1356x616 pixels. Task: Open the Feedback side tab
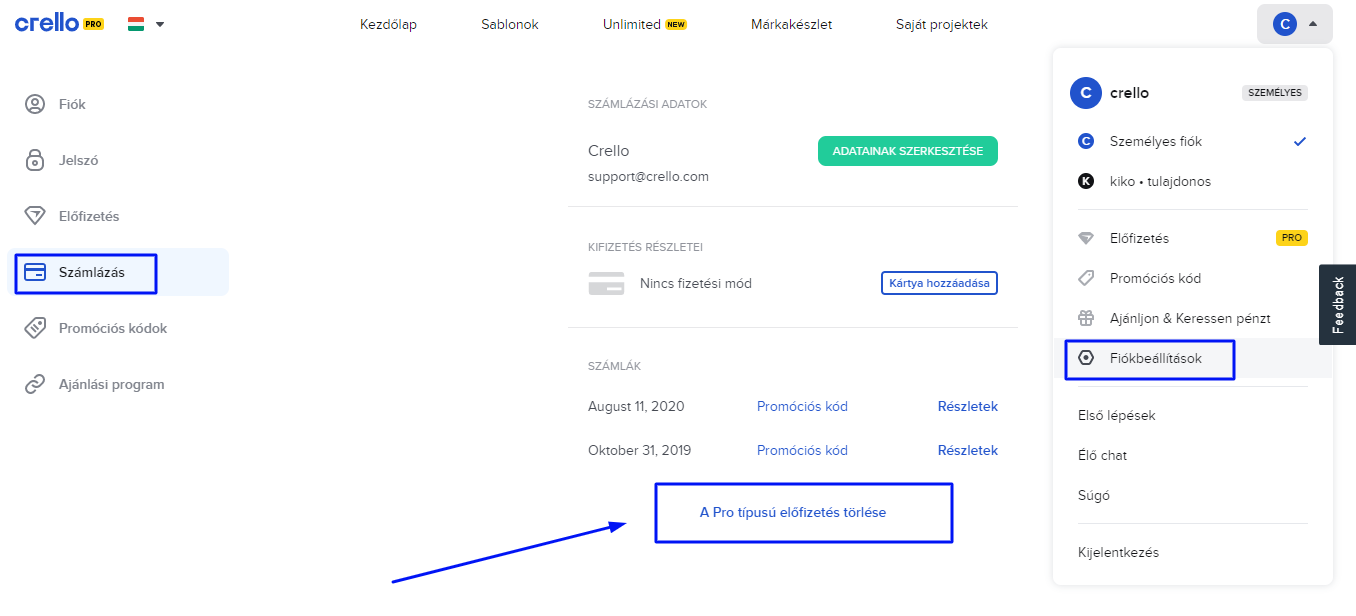tap(1338, 305)
